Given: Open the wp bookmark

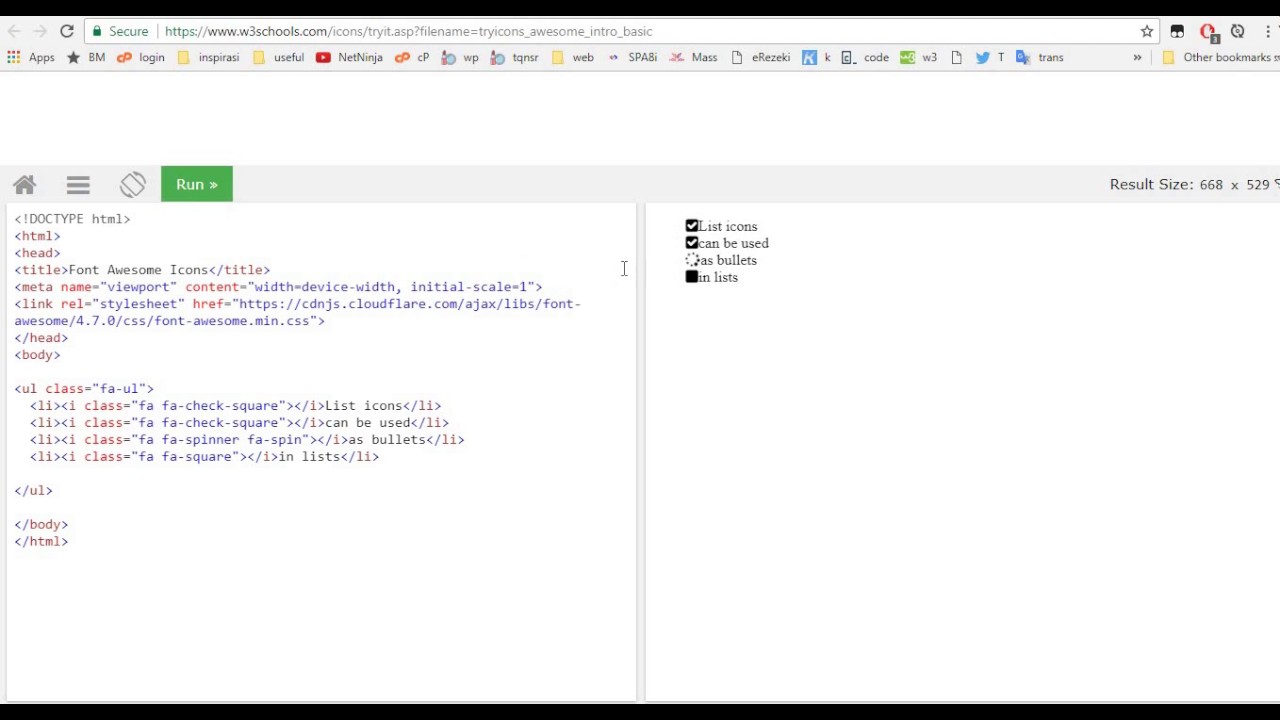Looking at the screenshot, I should pyautogui.click(x=460, y=58).
